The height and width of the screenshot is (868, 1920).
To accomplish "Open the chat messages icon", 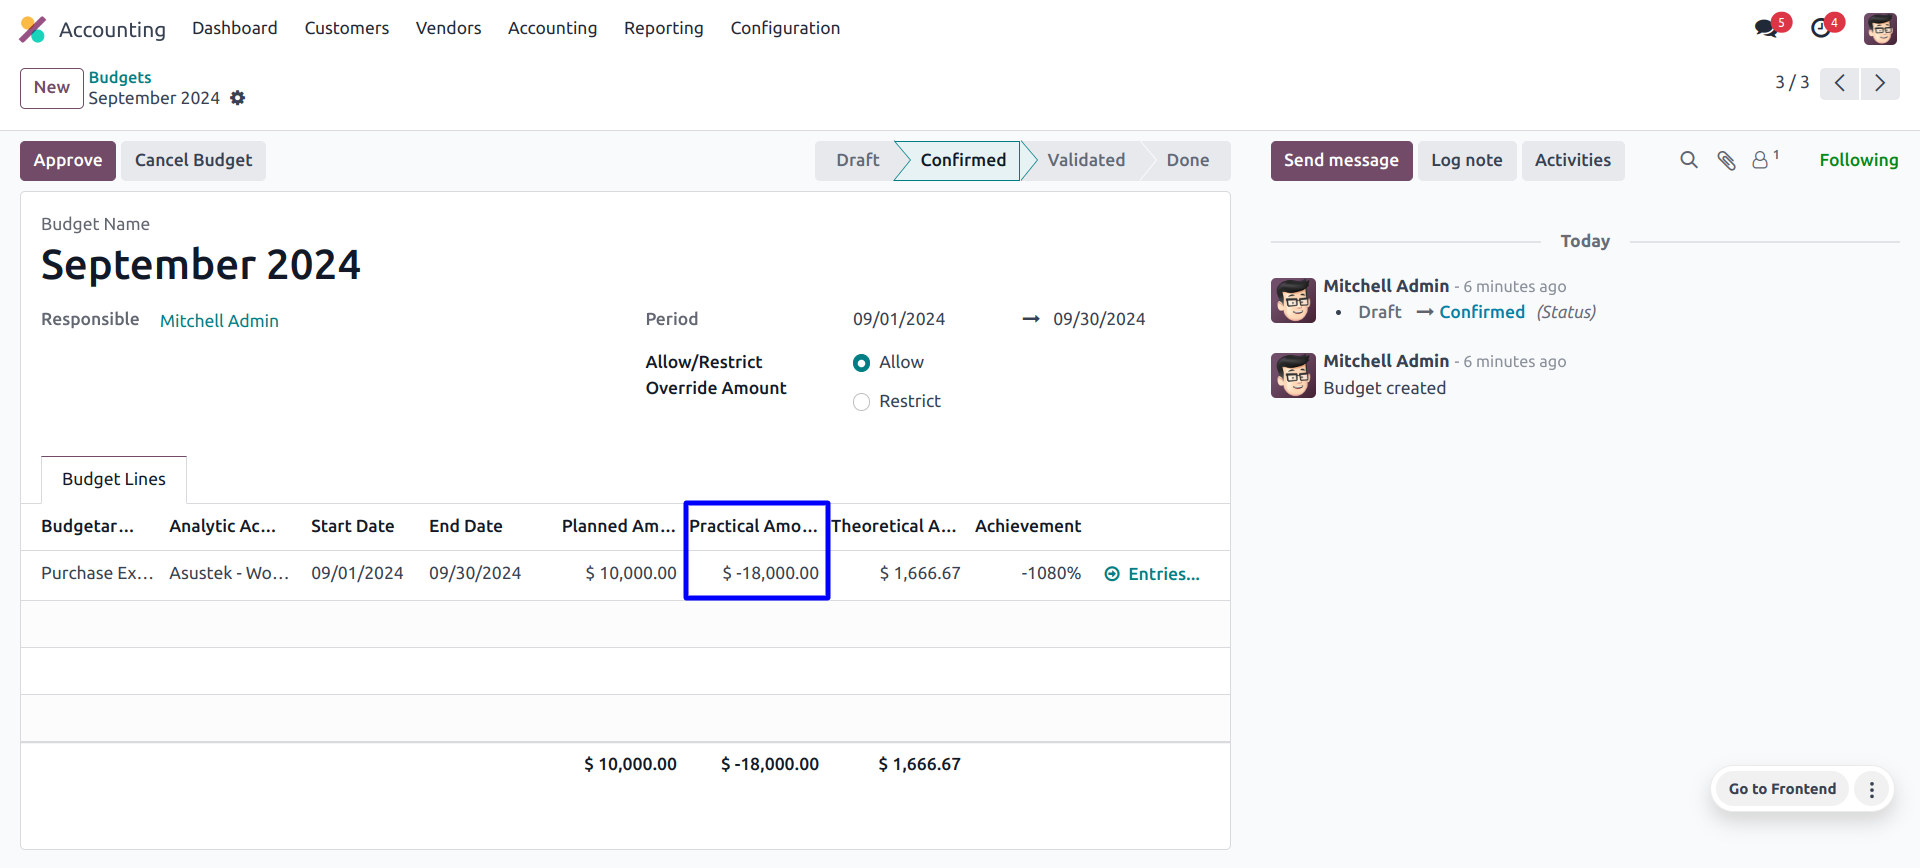I will click(1766, 28).
